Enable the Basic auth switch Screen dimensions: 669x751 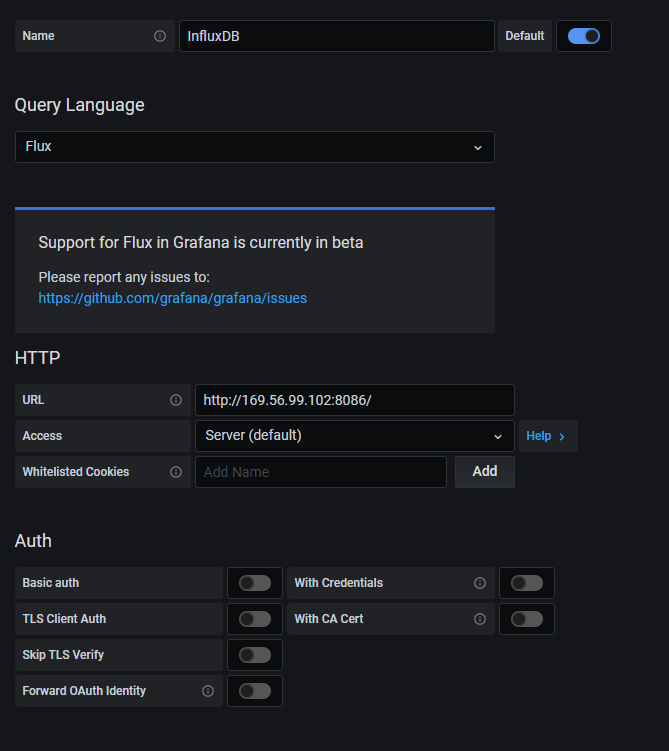(255, 583)
